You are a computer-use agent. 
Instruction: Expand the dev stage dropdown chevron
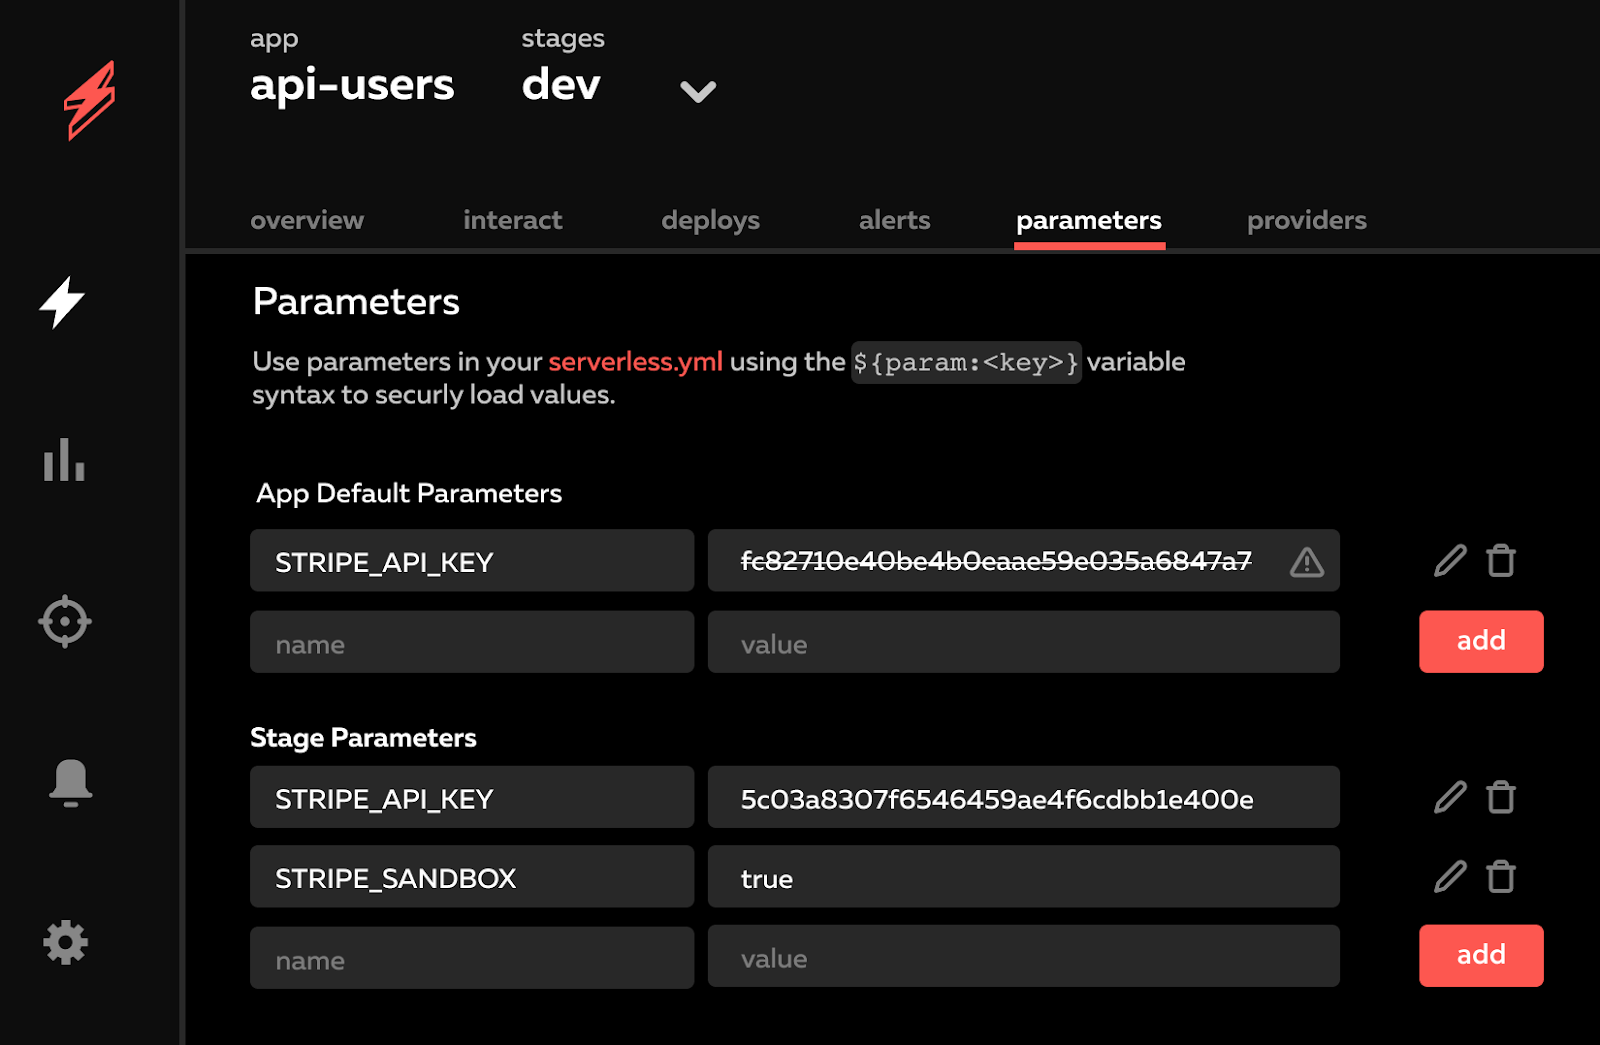pyautogui.click(x=697, y=92)
